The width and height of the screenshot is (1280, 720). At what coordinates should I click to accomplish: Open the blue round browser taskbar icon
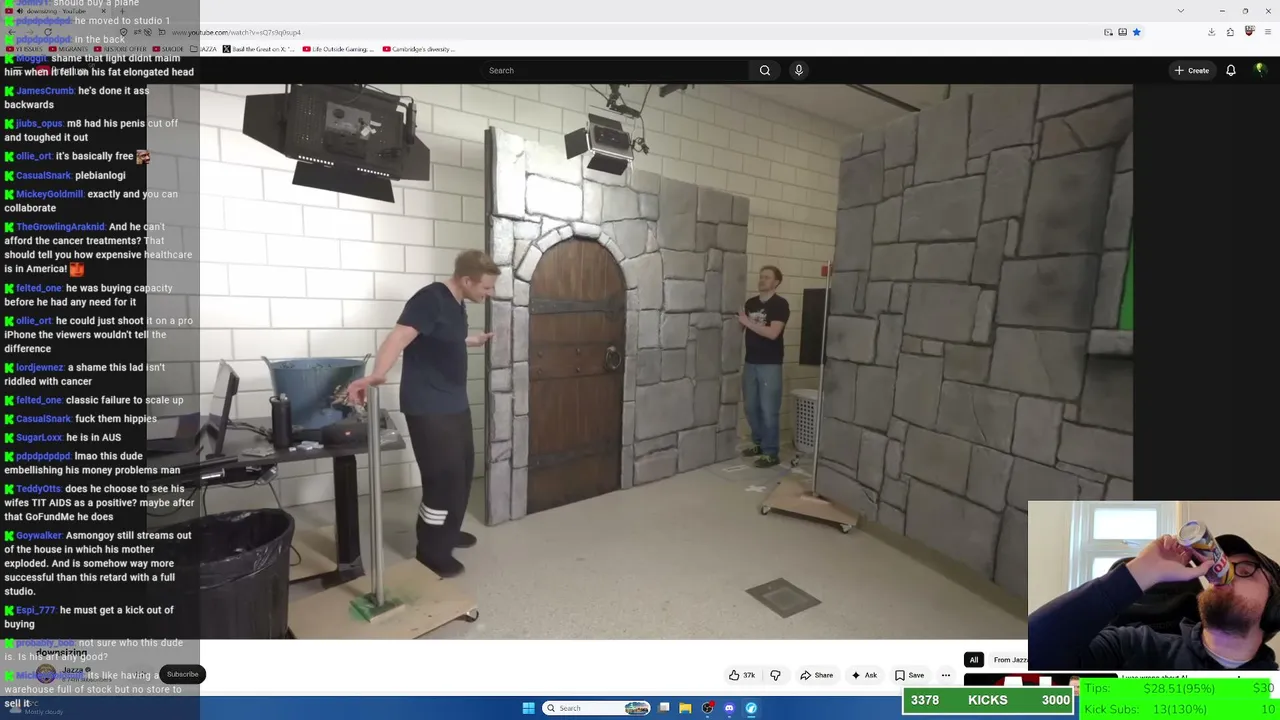click(x=751, y=708)
